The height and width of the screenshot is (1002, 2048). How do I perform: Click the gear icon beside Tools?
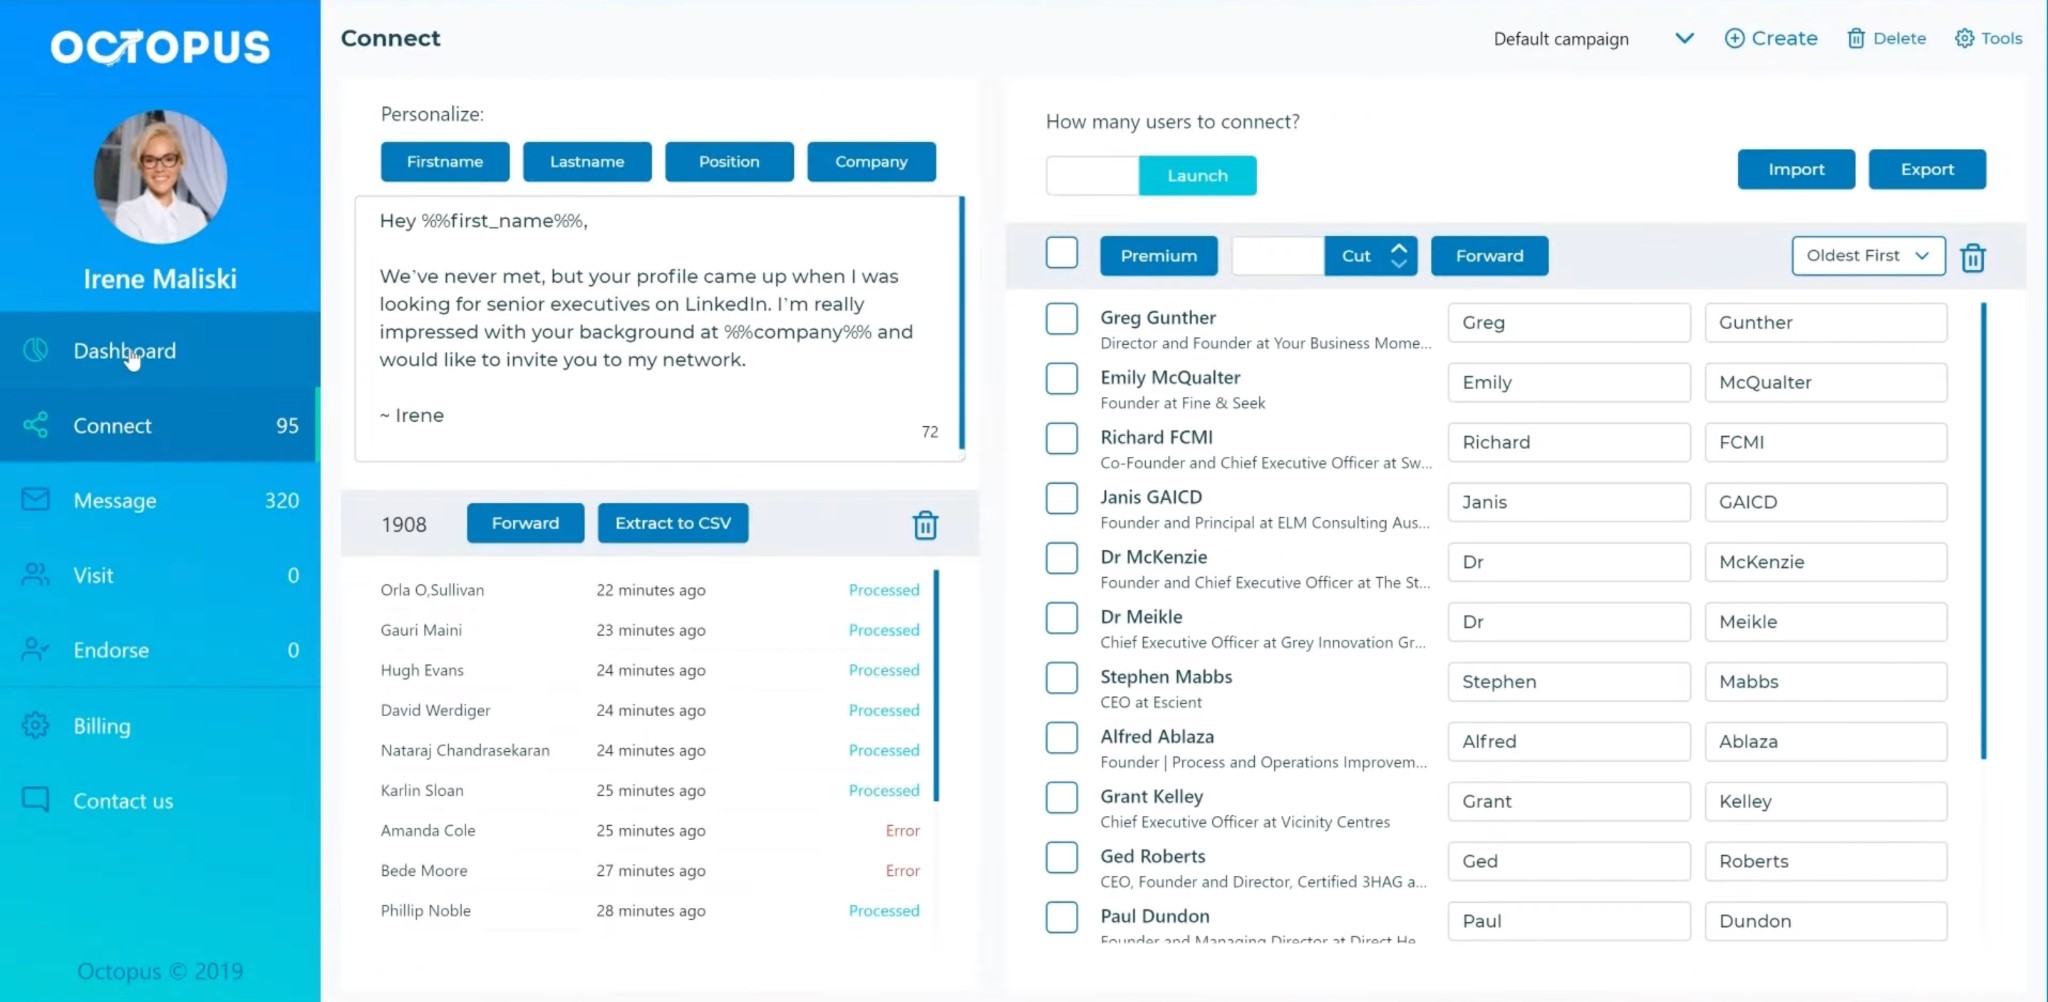pos(1965,38)
